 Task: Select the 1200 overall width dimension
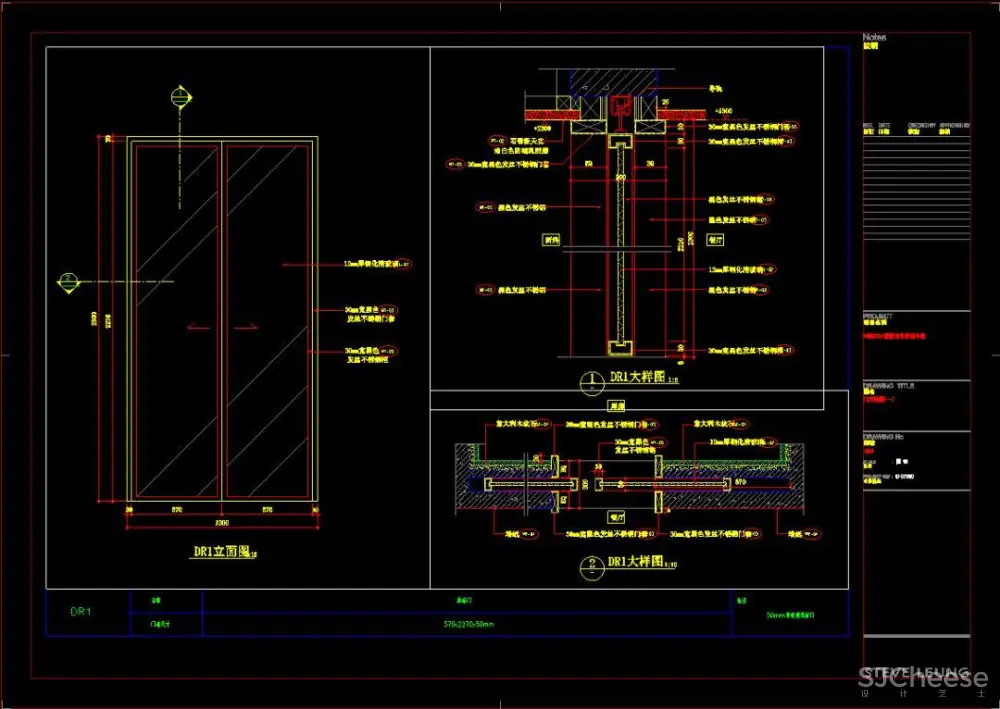click(223, 523)
